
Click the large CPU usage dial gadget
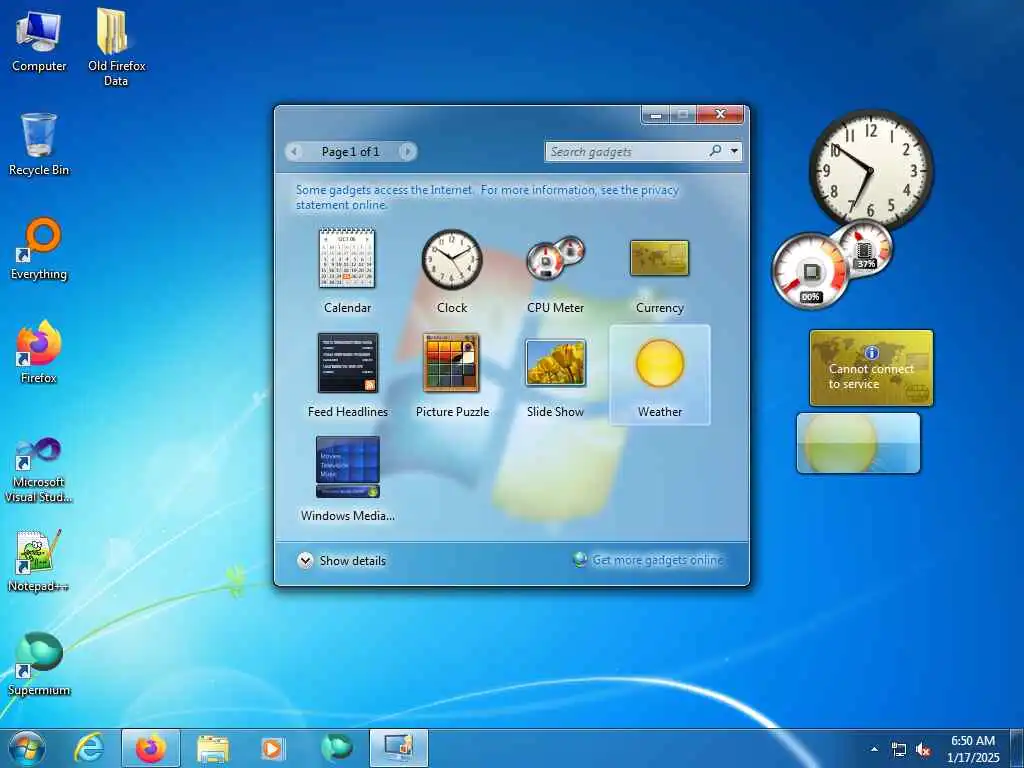tap(810, 271)
